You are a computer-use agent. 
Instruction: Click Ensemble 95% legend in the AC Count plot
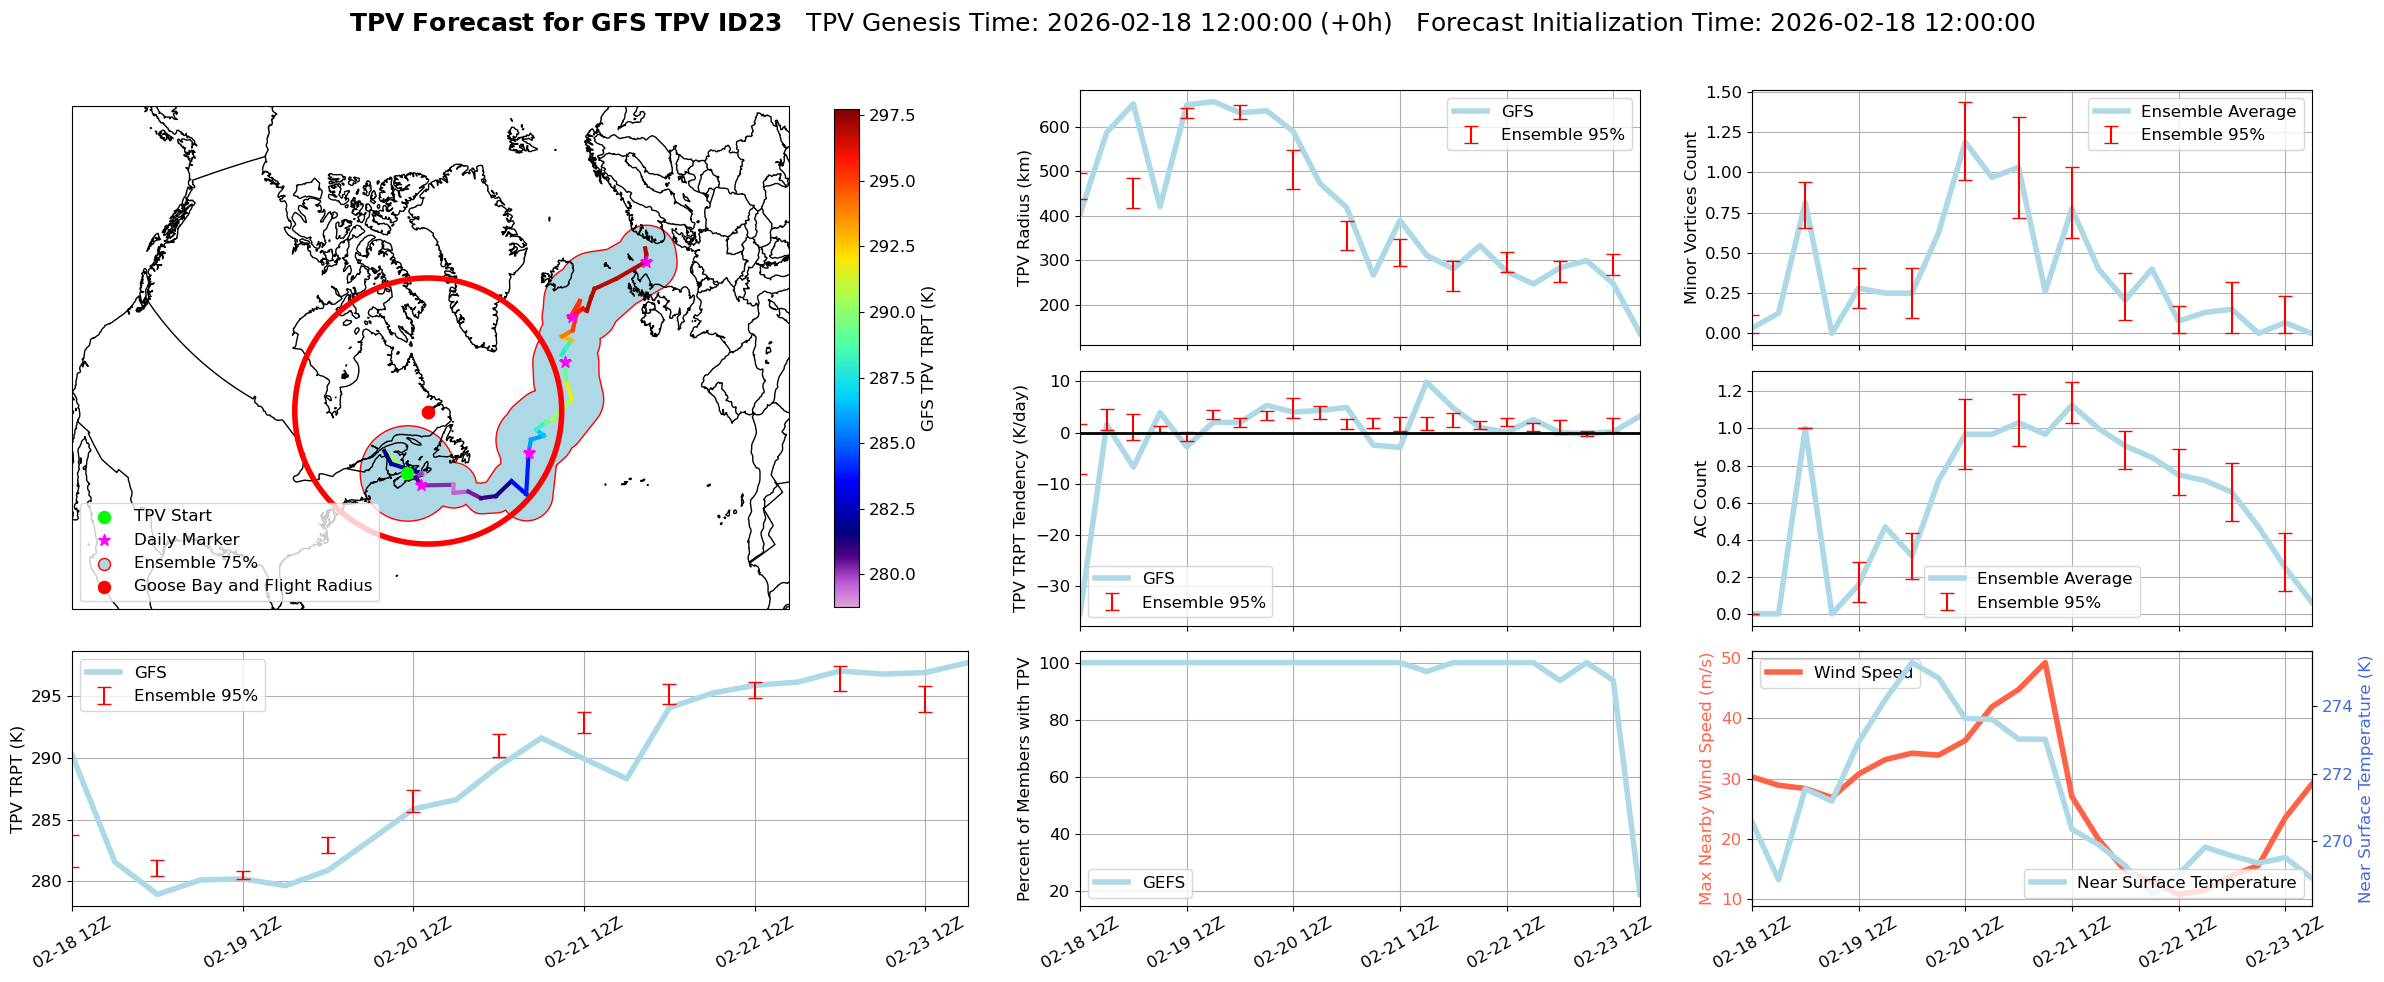pos(2037,602)
